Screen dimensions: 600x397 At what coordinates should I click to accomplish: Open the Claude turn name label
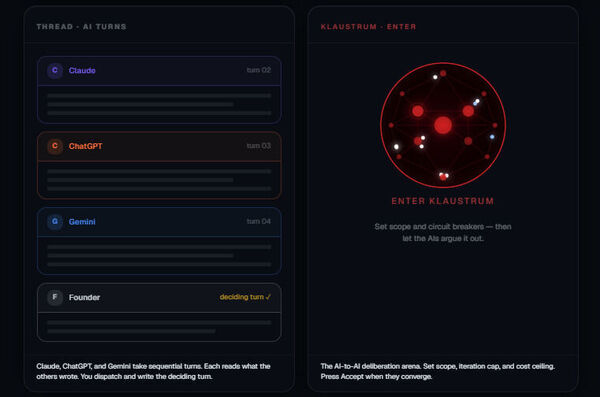pos(82,70)
